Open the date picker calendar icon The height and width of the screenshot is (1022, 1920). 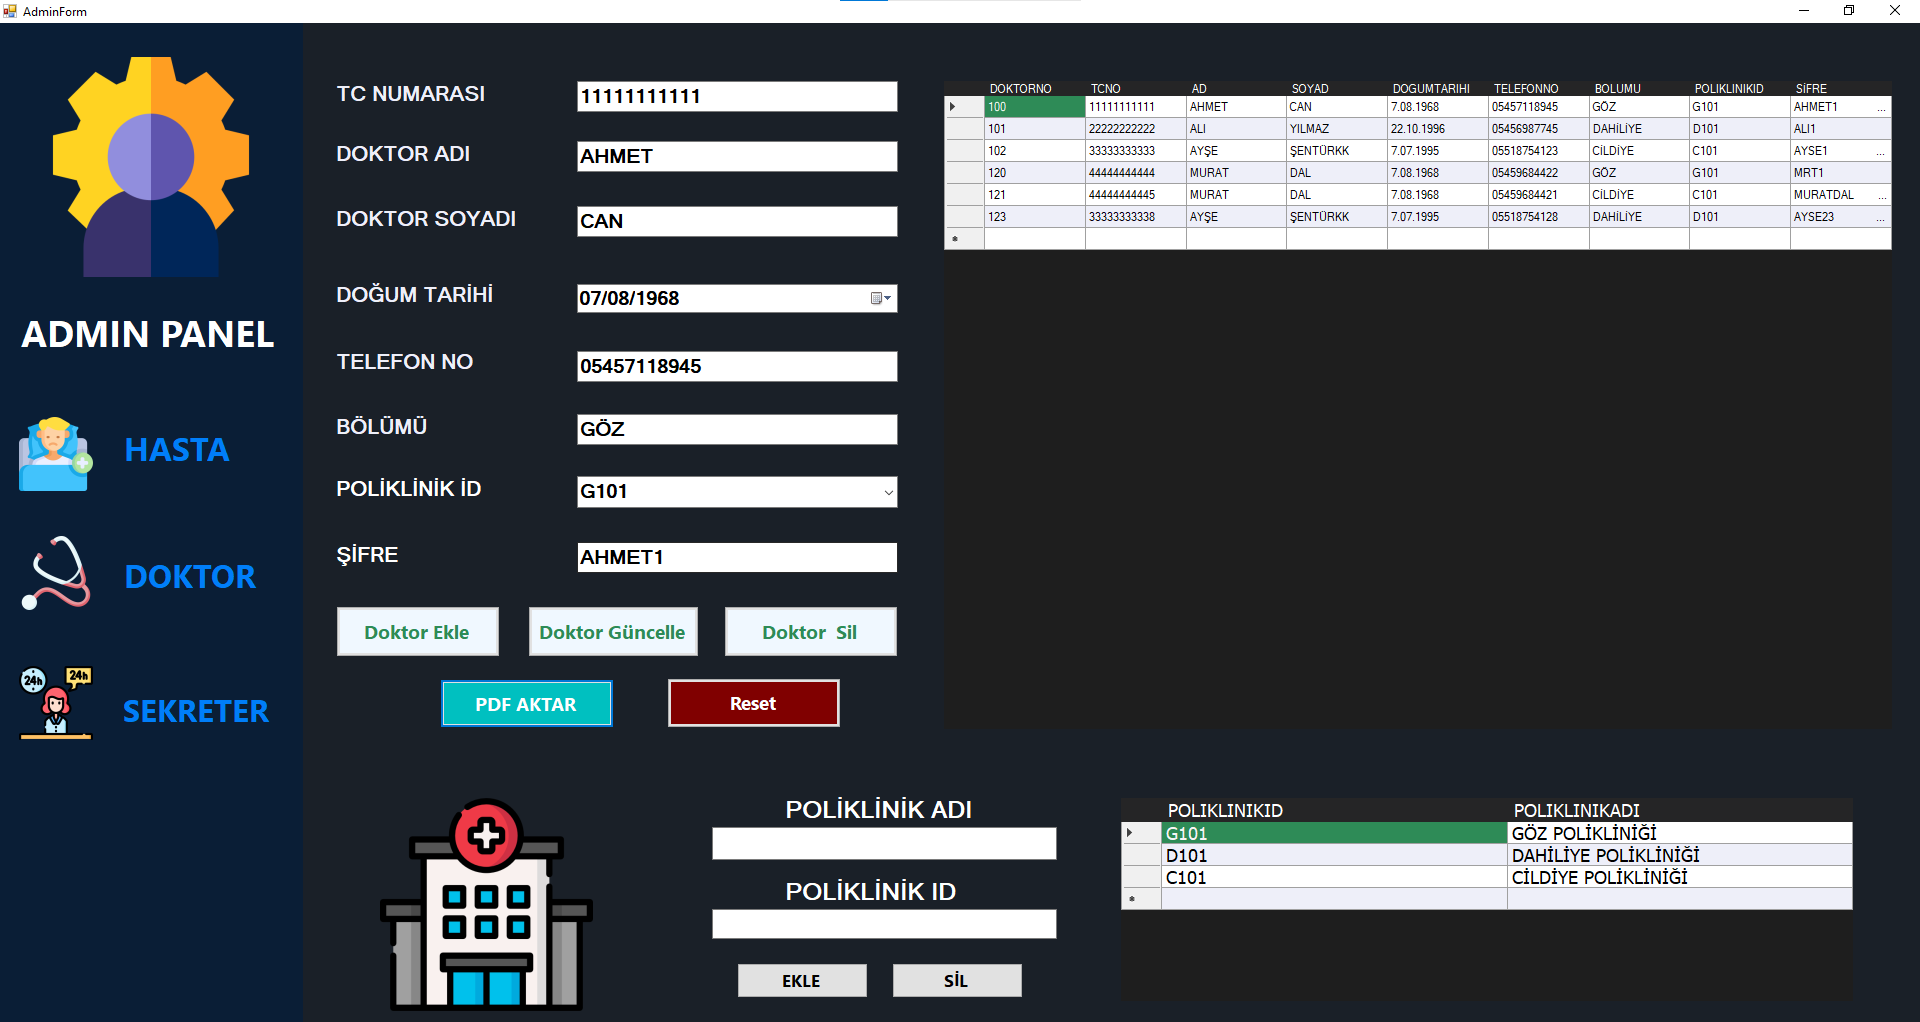880,298
